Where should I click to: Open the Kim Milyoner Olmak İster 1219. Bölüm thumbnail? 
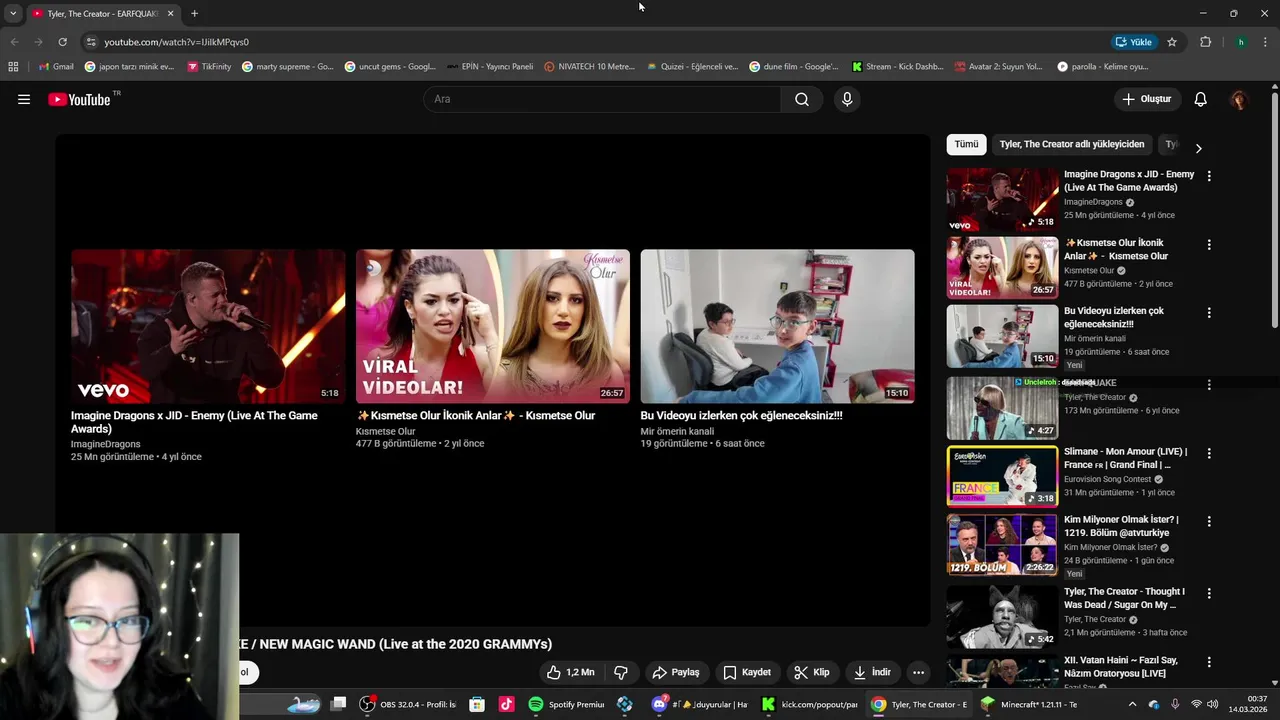pyautogui.click(x=1002, y=544)
